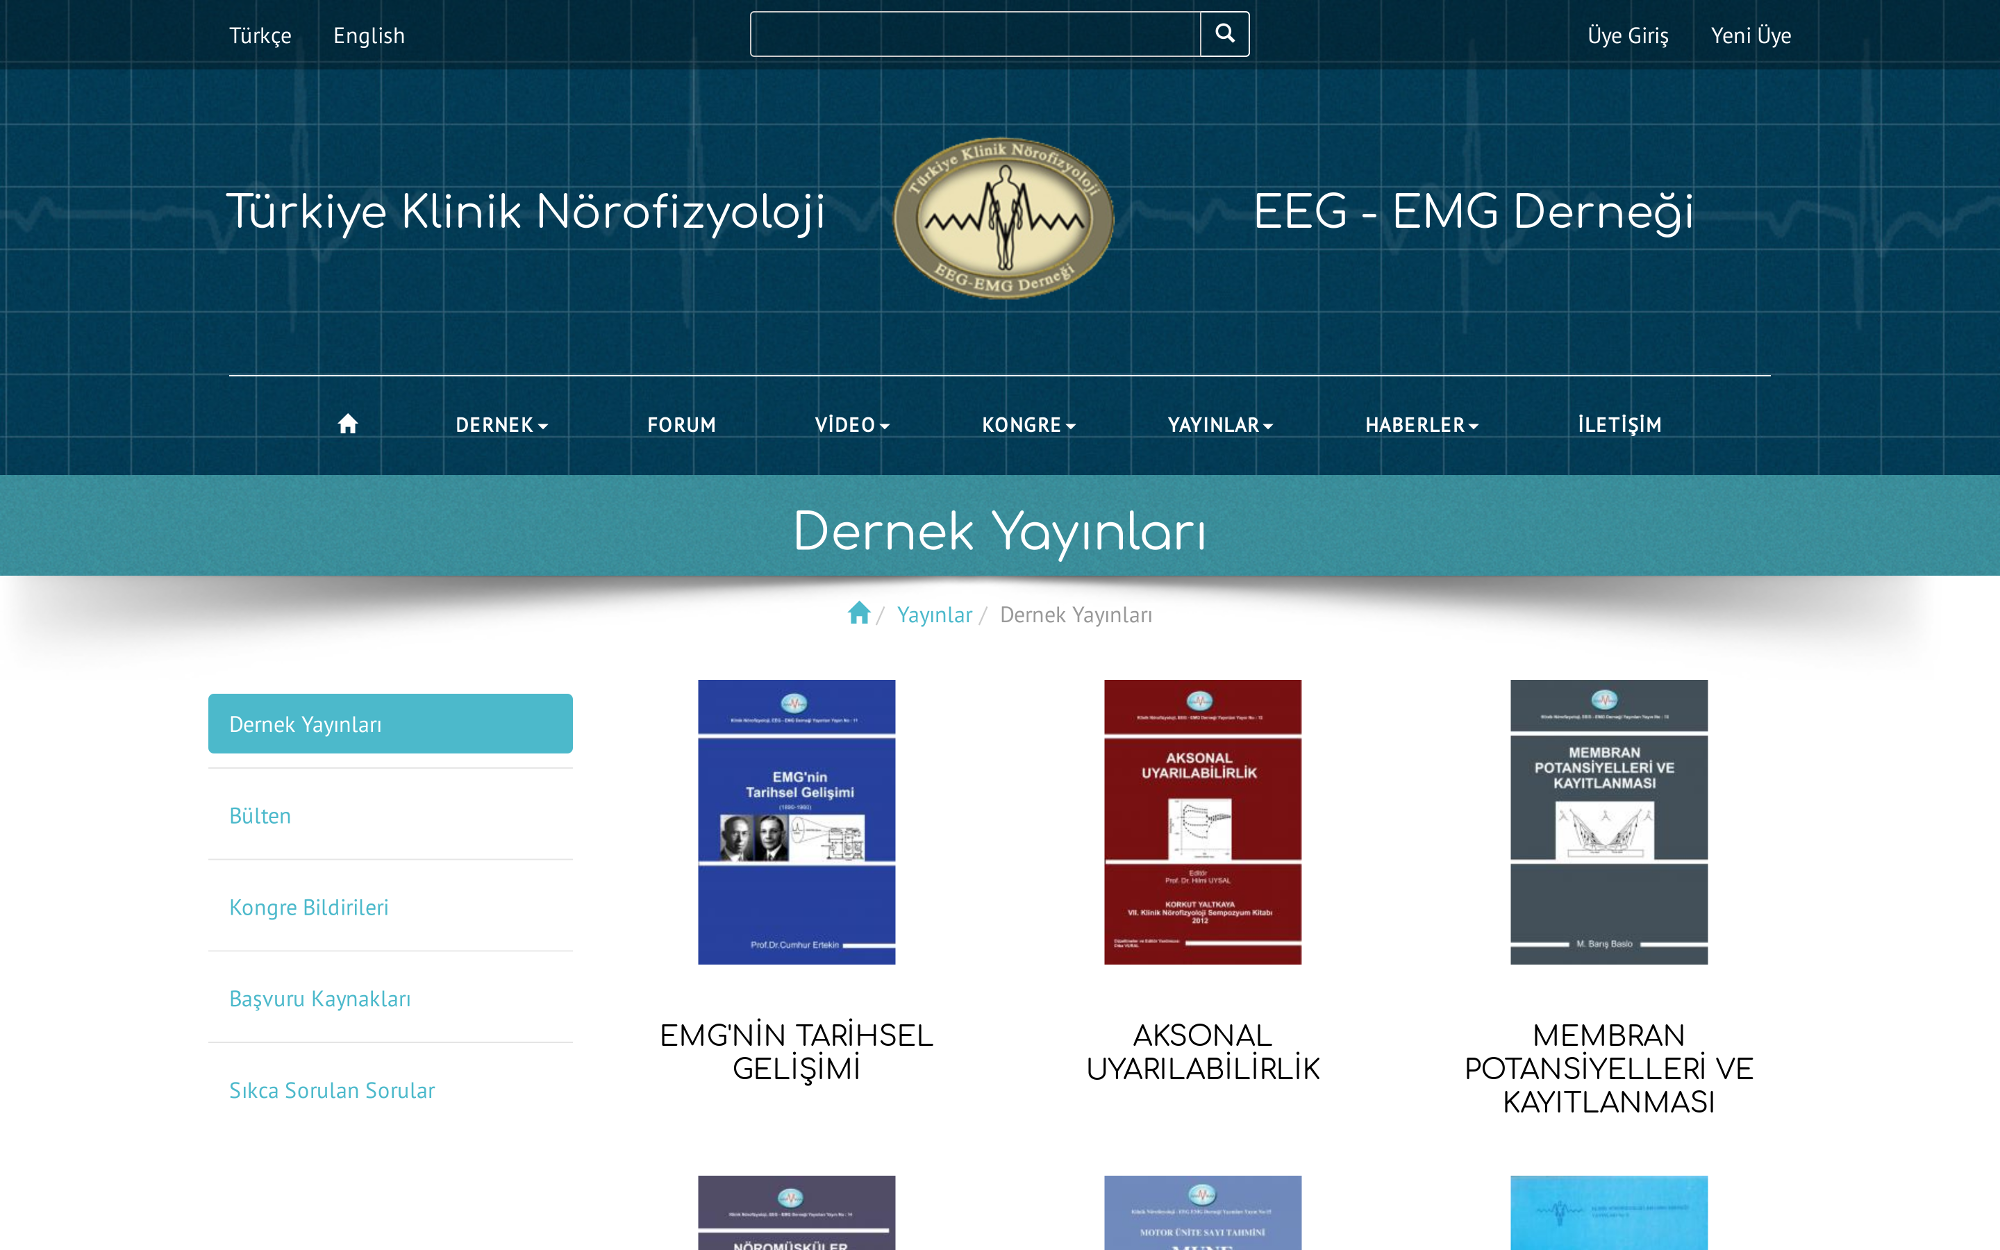
Task: Select Dernek Yayınları in the sidebar
Action: click(x=390, y=723)
